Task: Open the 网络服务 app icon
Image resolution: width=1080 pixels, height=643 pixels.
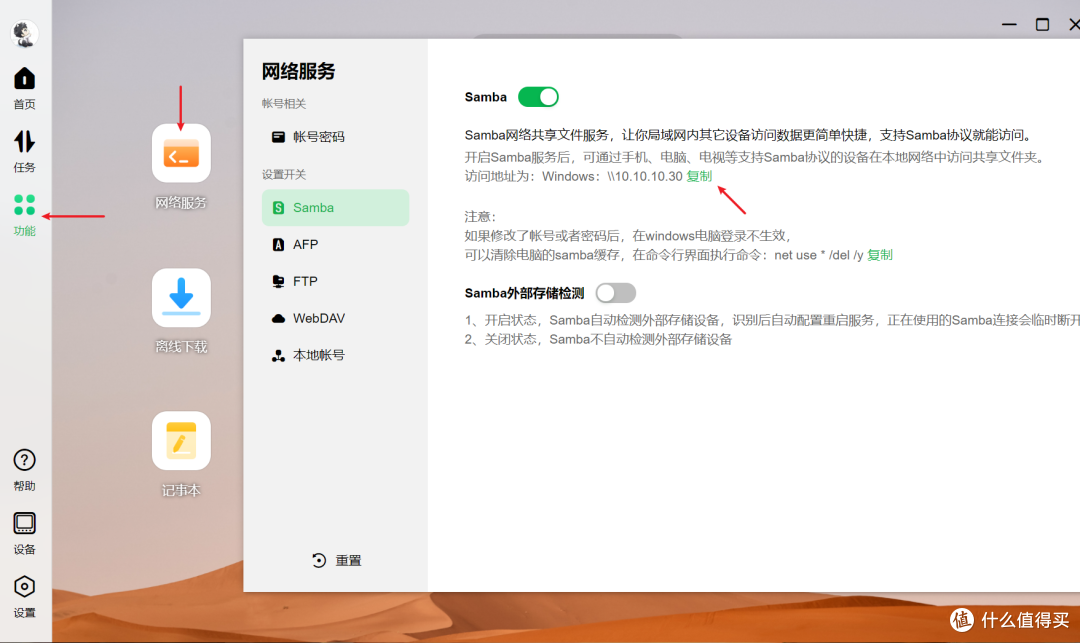Action: point(181,153)
